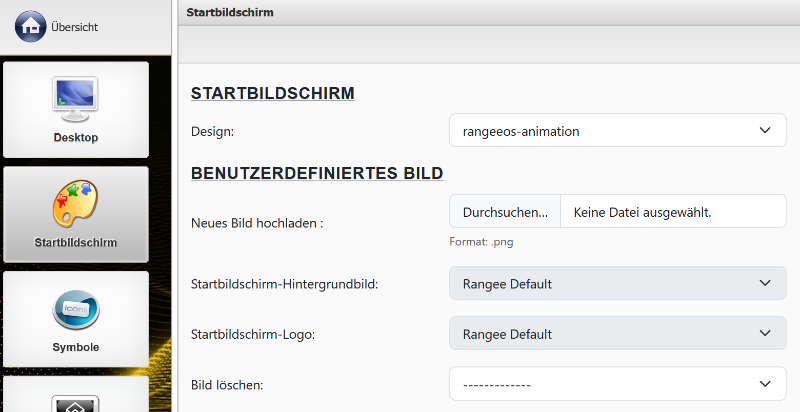Open the Symbole icon in sidebar
This screenshot has width=800, height=412.
pyautogui.click(x=76, y=308)
